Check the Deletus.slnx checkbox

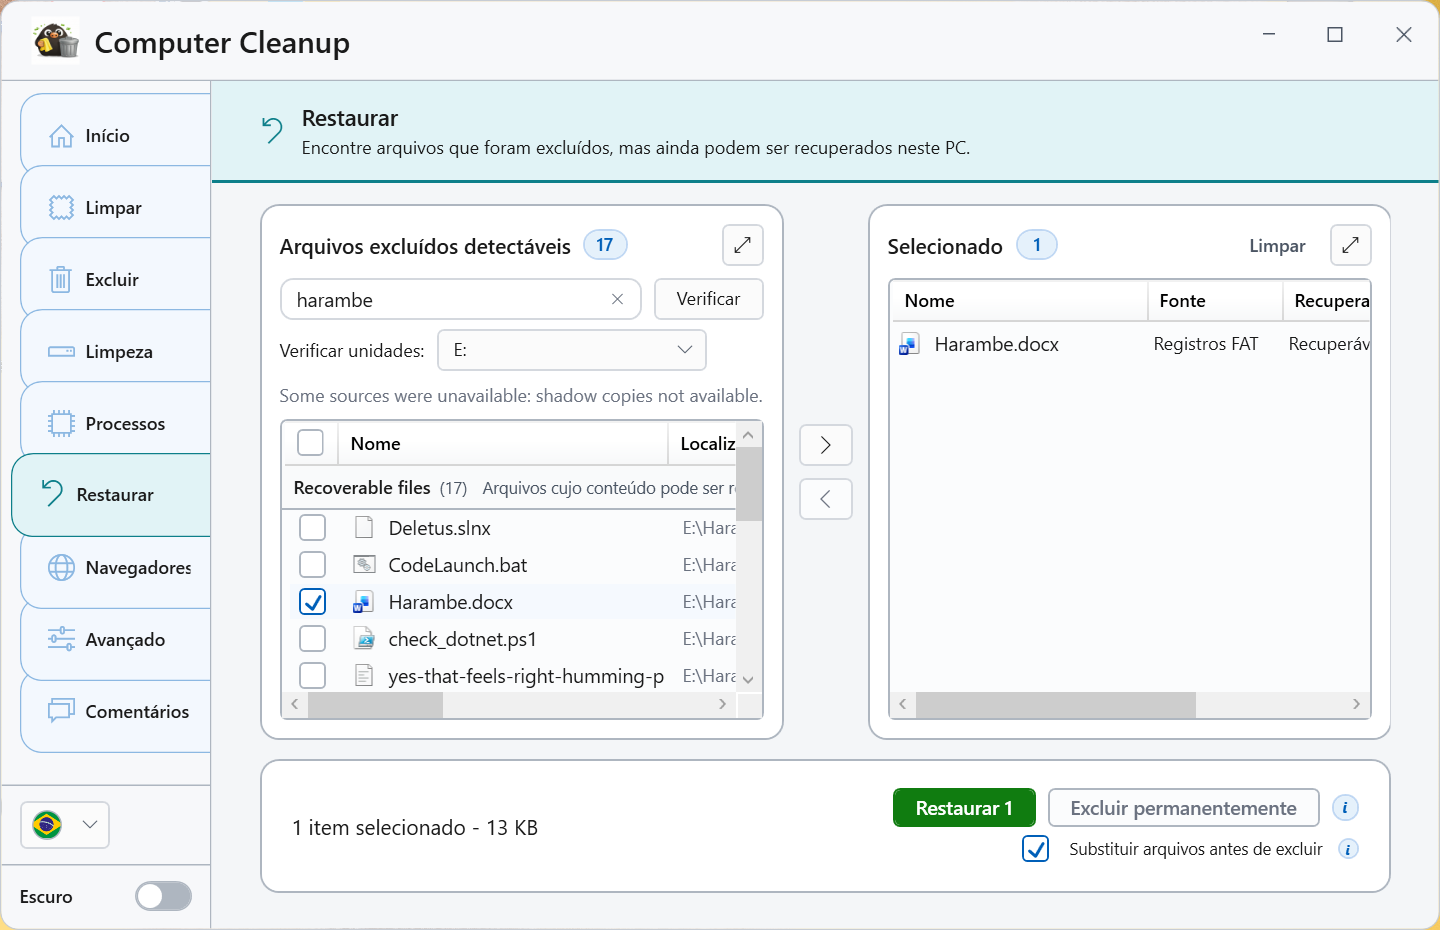click(x=313, y=527)
